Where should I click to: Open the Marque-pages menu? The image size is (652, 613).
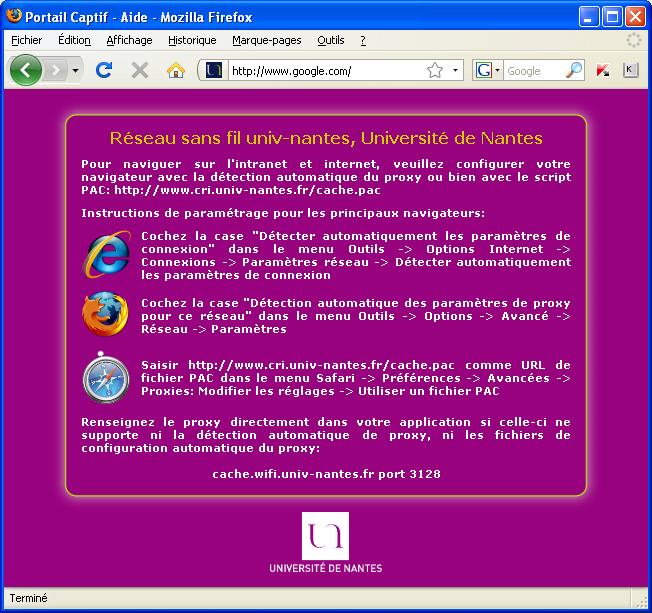tap(266, 40)
